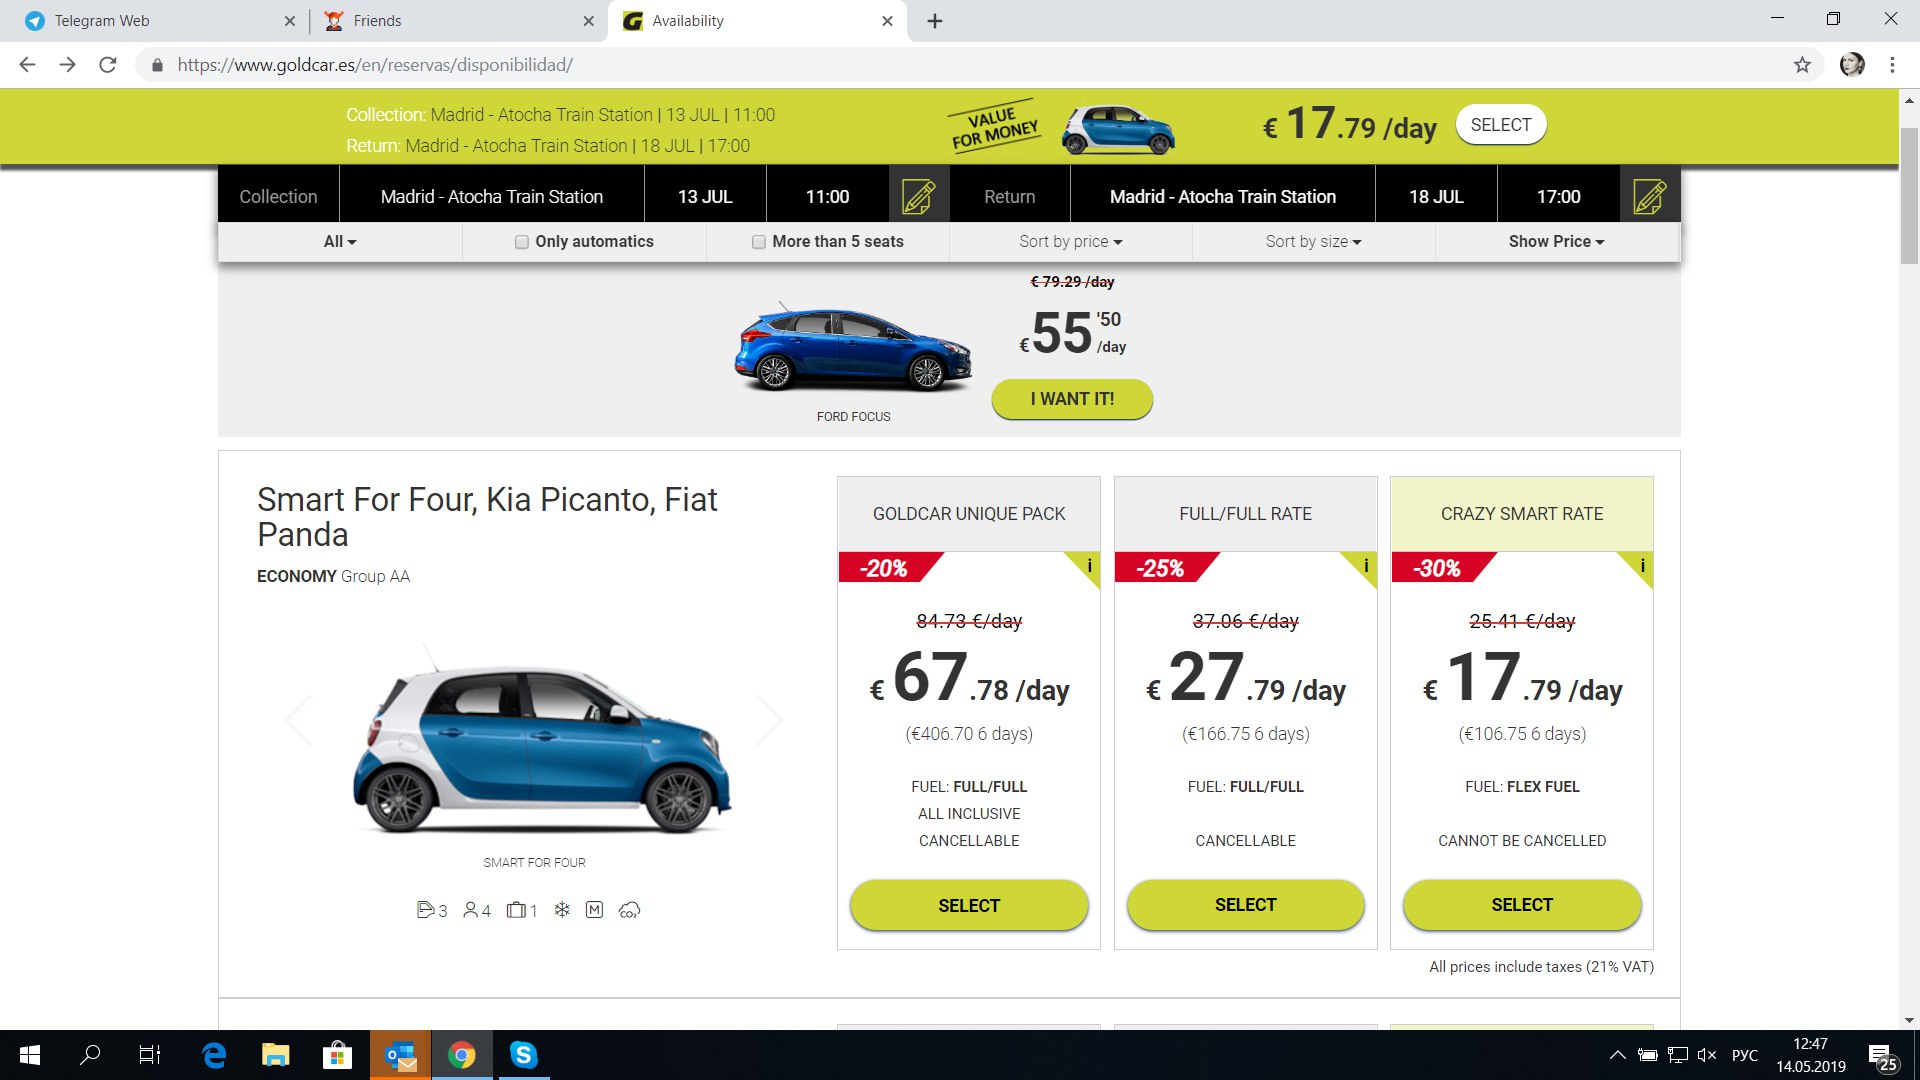
Task: Click the РУС input language indicator
Action: pos(1744,1055)
